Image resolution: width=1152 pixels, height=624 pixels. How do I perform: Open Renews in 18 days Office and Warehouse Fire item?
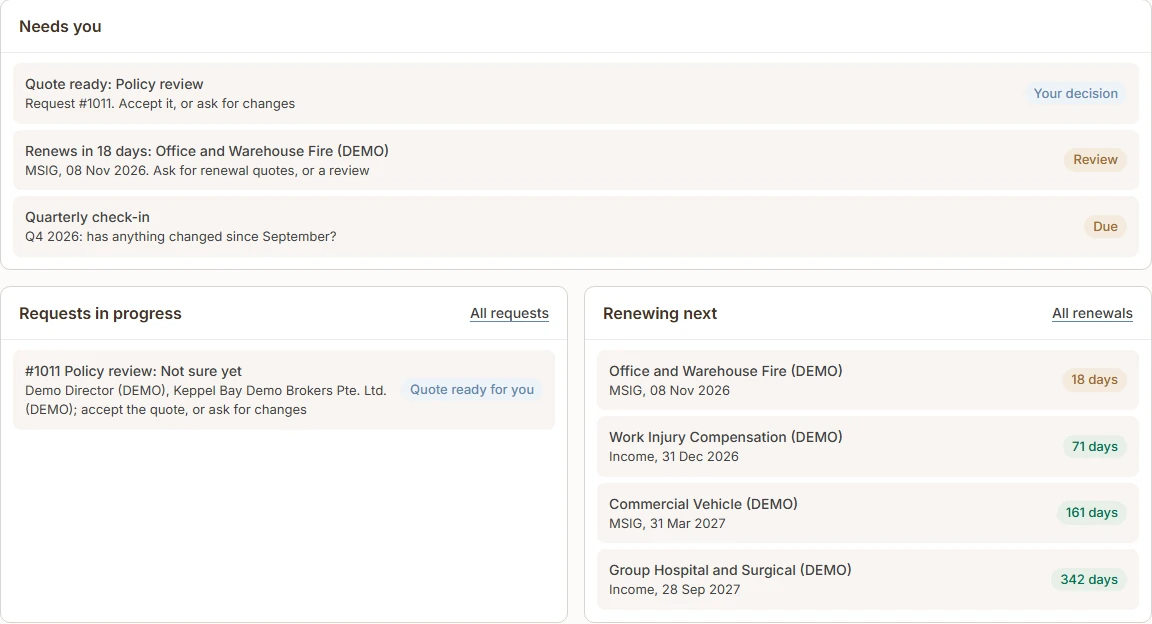(575, 160)
